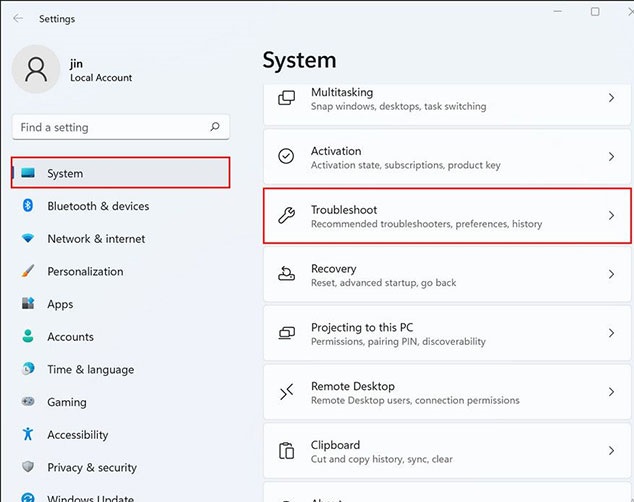
Task: Open Gaming settings section
Action: click(120, 402)
